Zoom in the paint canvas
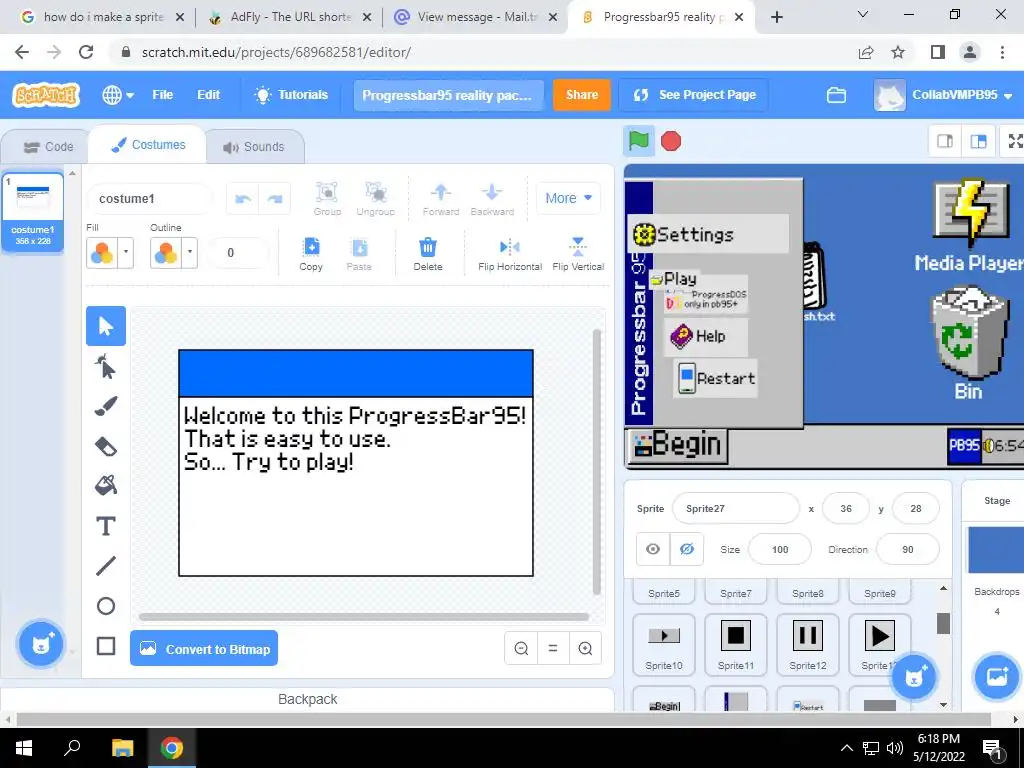The image size is (1024, 768). click(585, 648)
